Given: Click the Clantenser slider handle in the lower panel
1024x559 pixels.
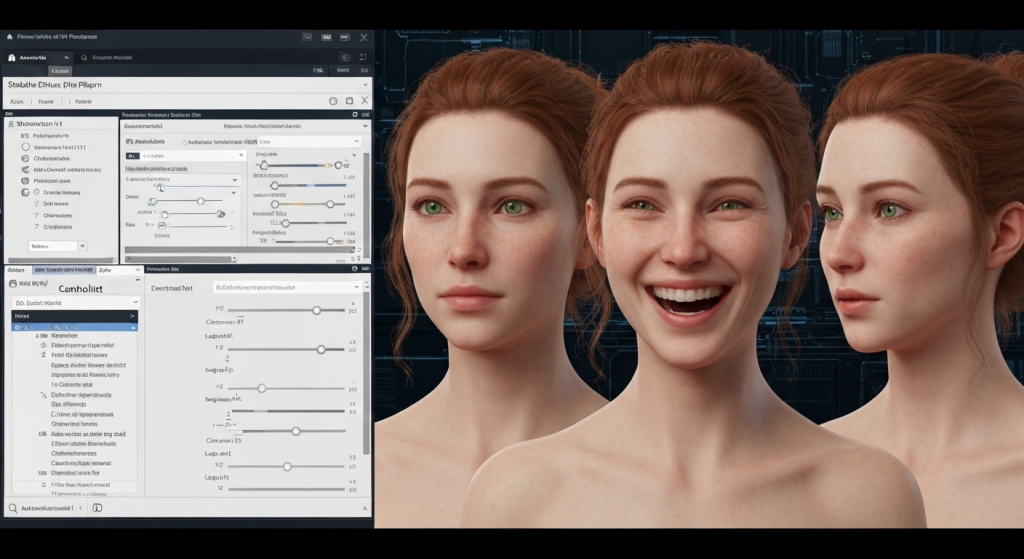Looking at the screenshot, I should pyautogui.click(x=316, y=310).
